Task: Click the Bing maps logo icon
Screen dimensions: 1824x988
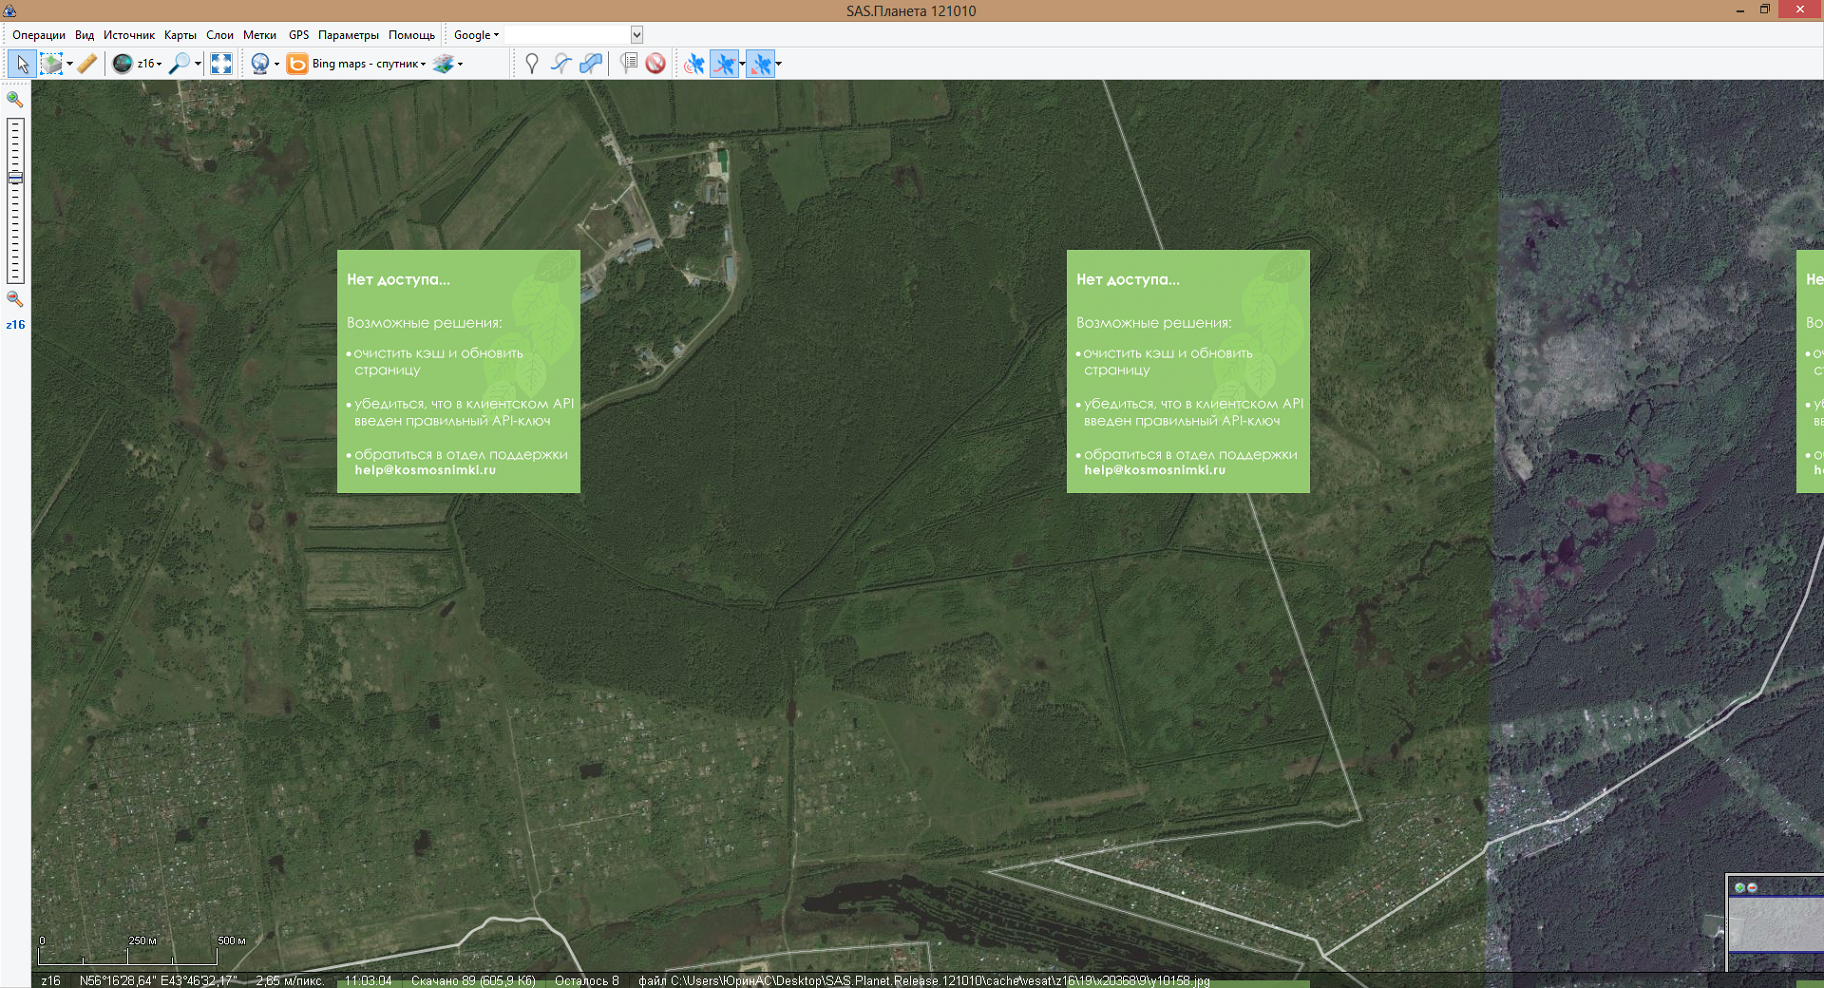Action: click(297, 64)
